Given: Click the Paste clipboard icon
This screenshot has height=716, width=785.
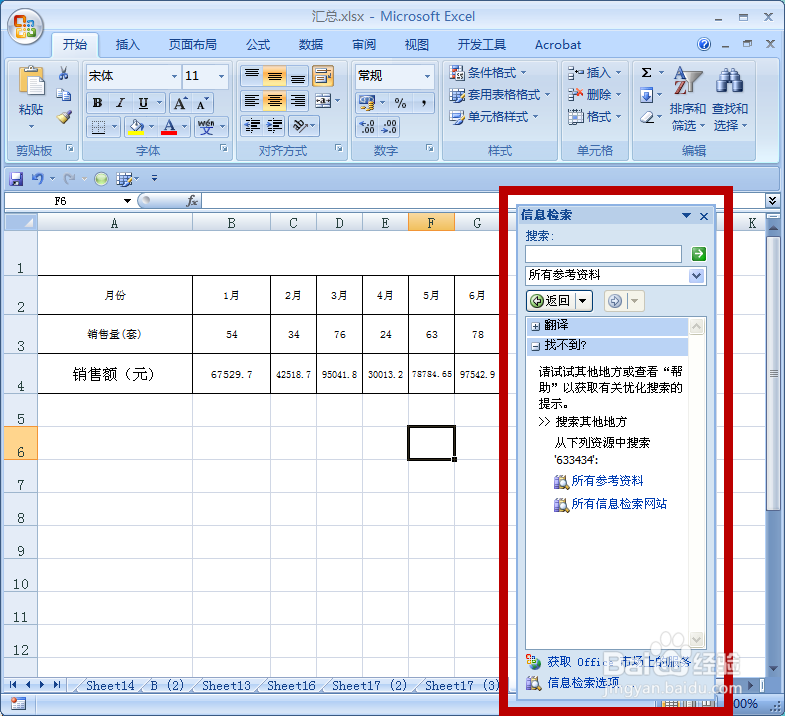Looking at the screenshot, I should (32, 81).
